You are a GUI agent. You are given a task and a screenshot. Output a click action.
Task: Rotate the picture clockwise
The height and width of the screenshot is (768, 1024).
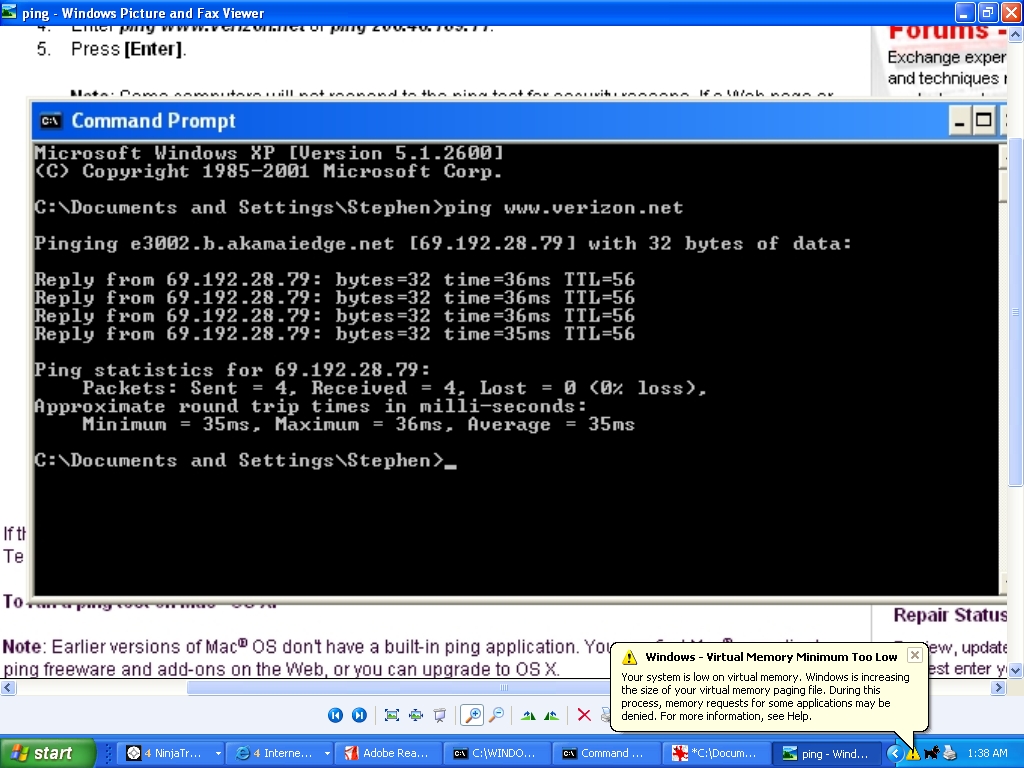(x=528, y=715)
